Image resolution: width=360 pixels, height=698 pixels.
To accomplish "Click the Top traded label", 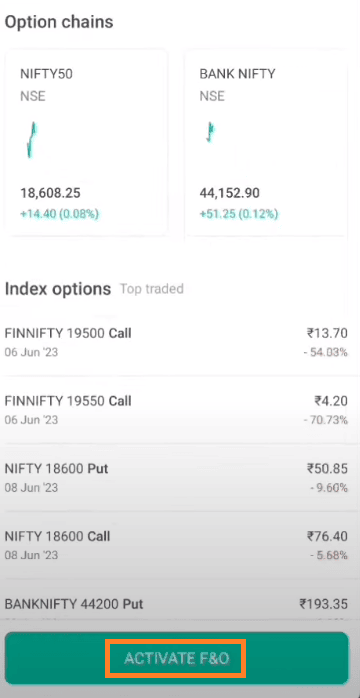I will pyautogui.click(x=152, y=289).
